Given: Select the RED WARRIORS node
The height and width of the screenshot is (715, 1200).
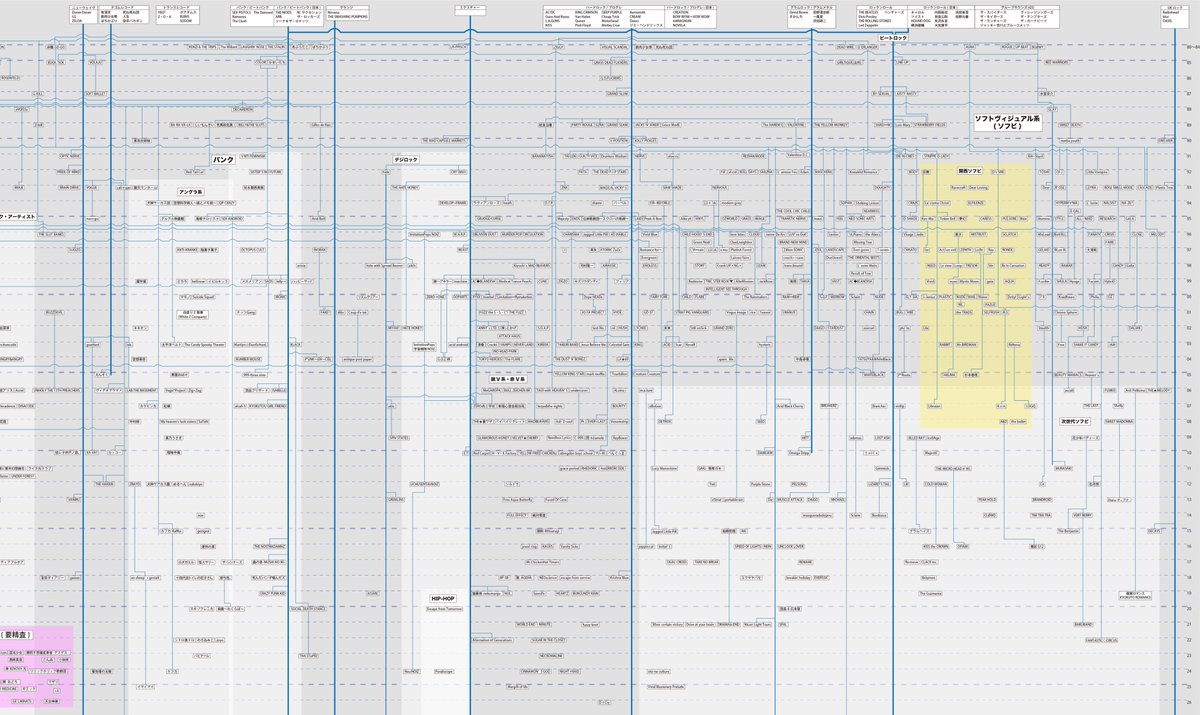Looking at the screenshot, I should [1059, 64].
